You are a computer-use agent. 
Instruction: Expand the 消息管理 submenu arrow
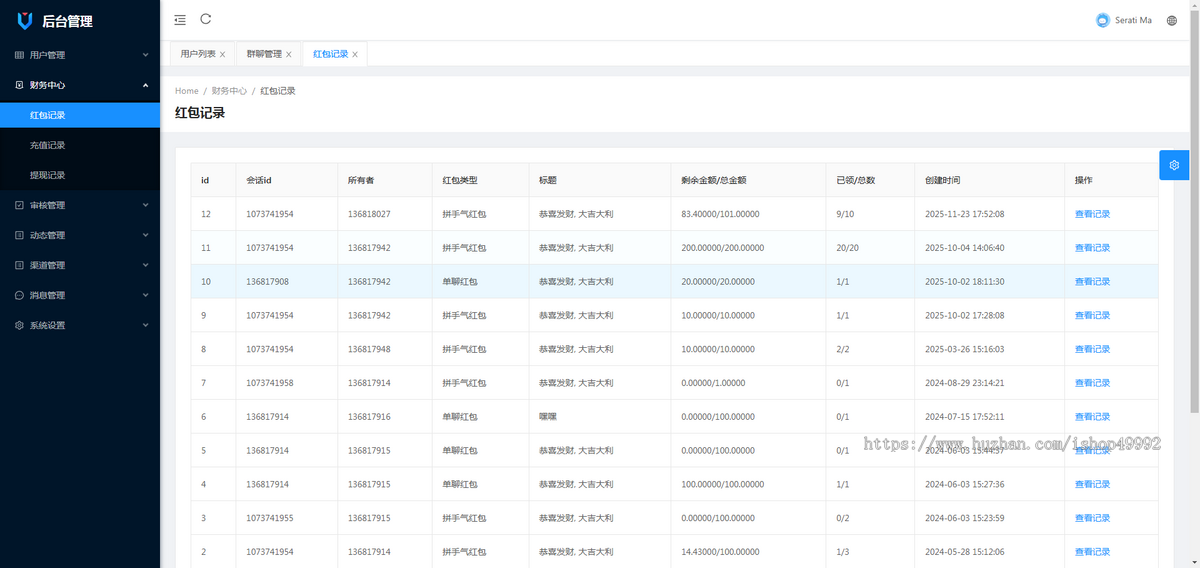(145, 295)
